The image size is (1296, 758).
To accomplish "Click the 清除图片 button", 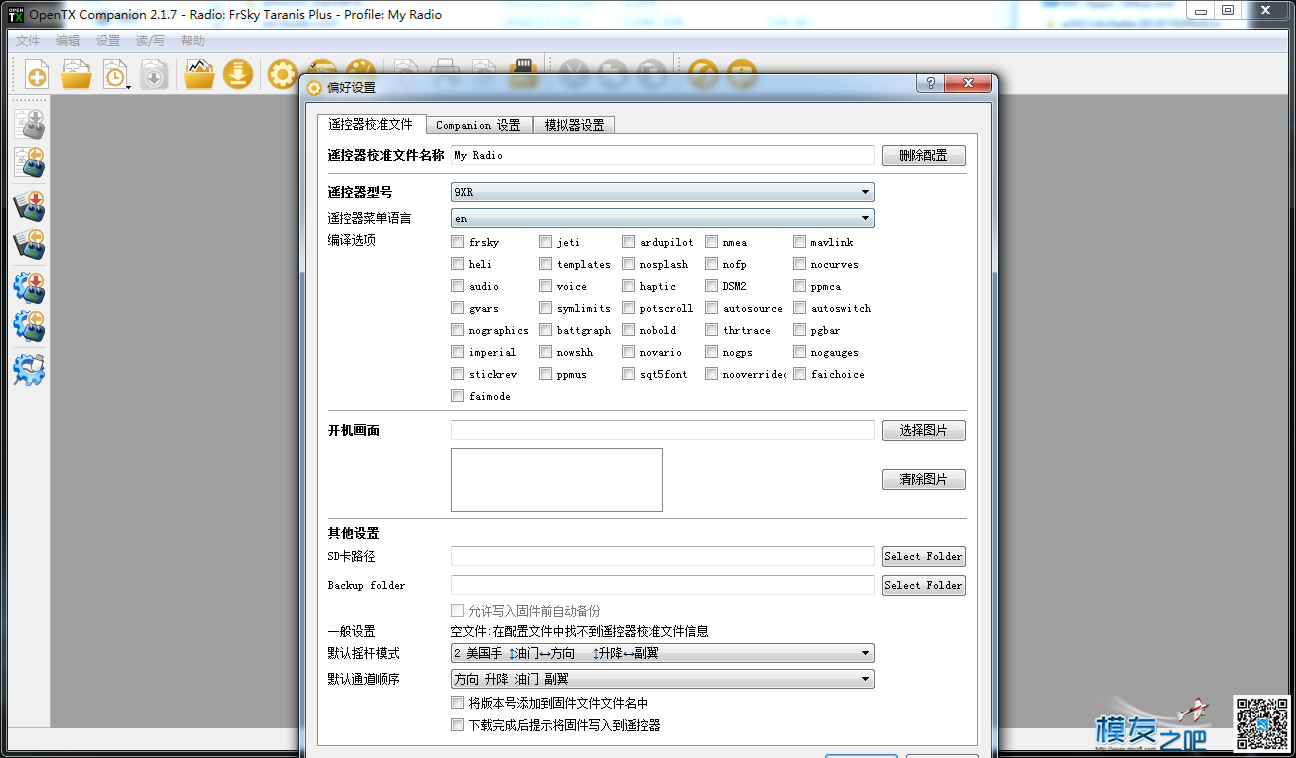I will coord(924,479).
